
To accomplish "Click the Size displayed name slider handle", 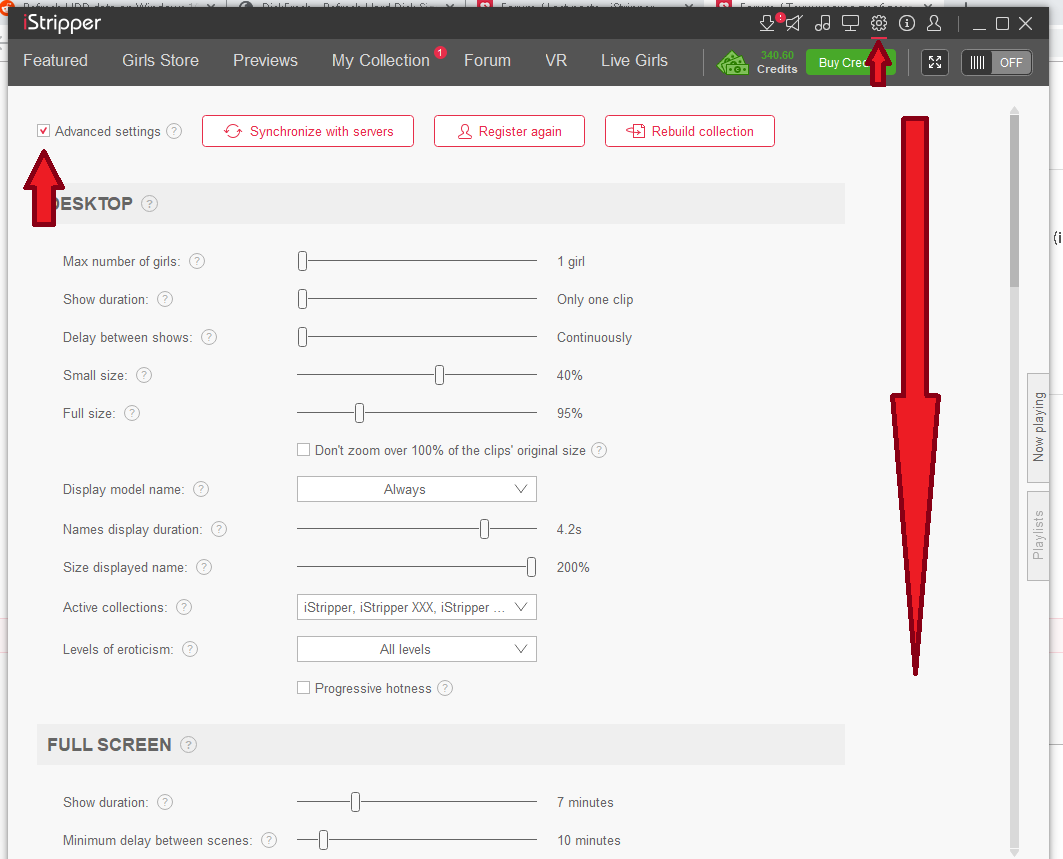I will tap(532, 567).
